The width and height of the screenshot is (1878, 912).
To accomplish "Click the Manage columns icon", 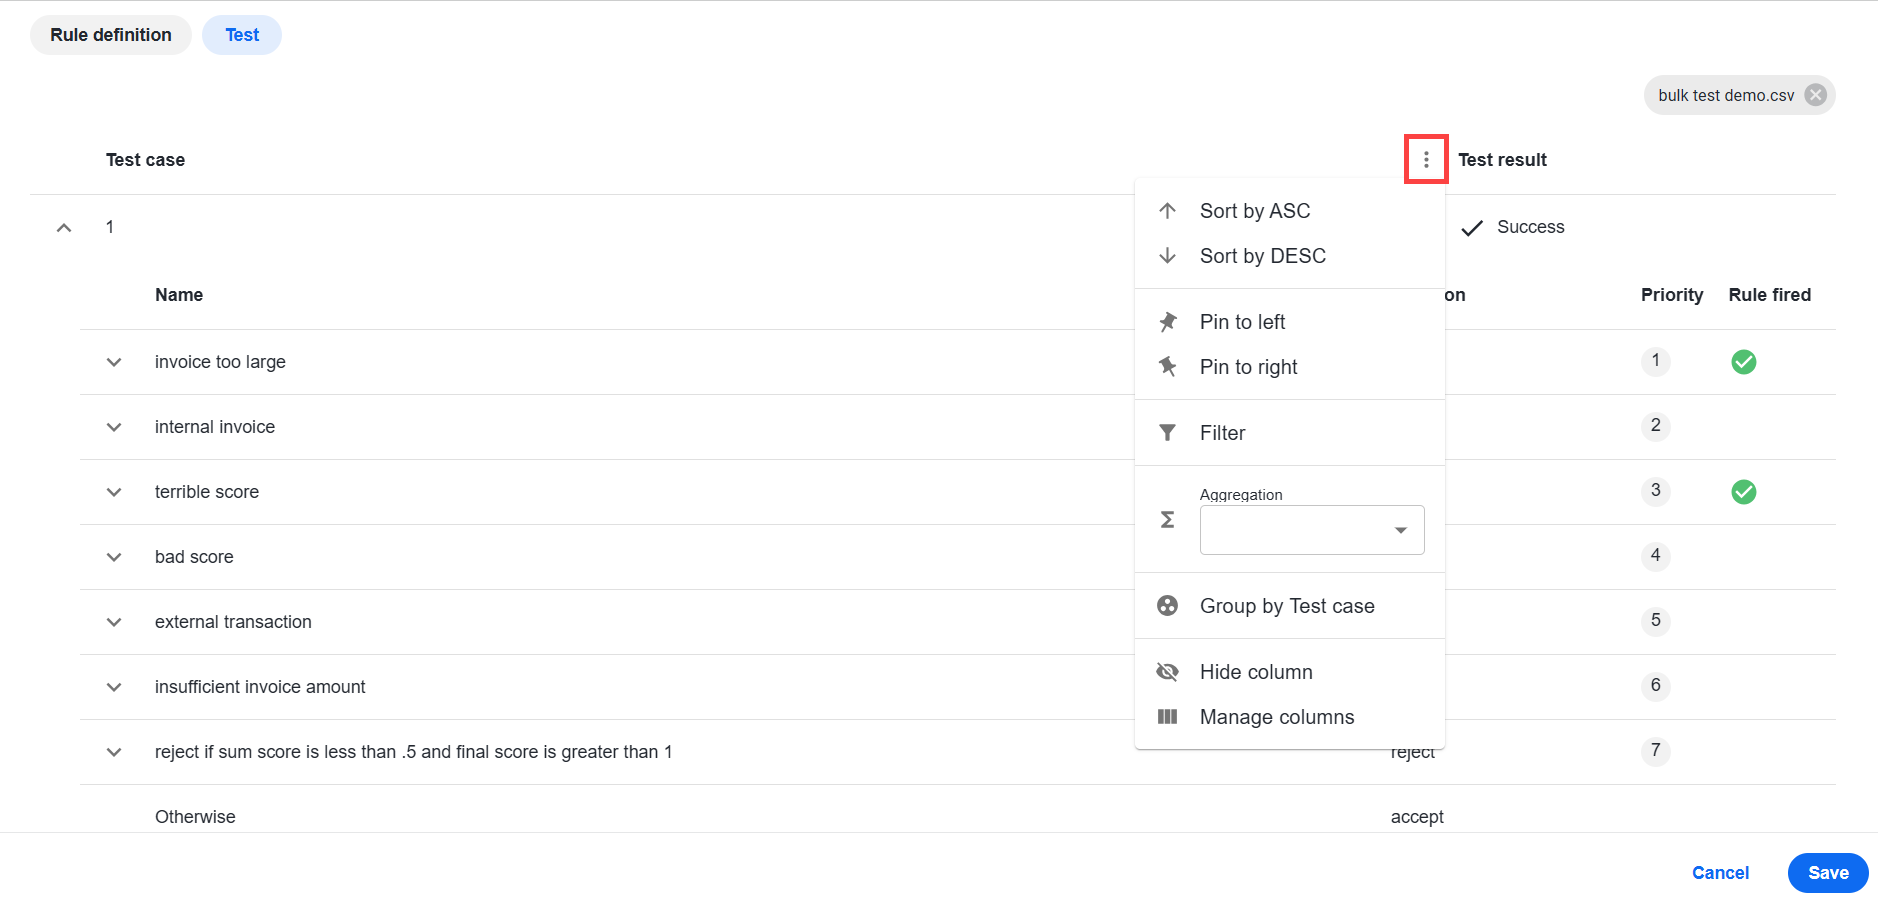I will click(1167, 717).
